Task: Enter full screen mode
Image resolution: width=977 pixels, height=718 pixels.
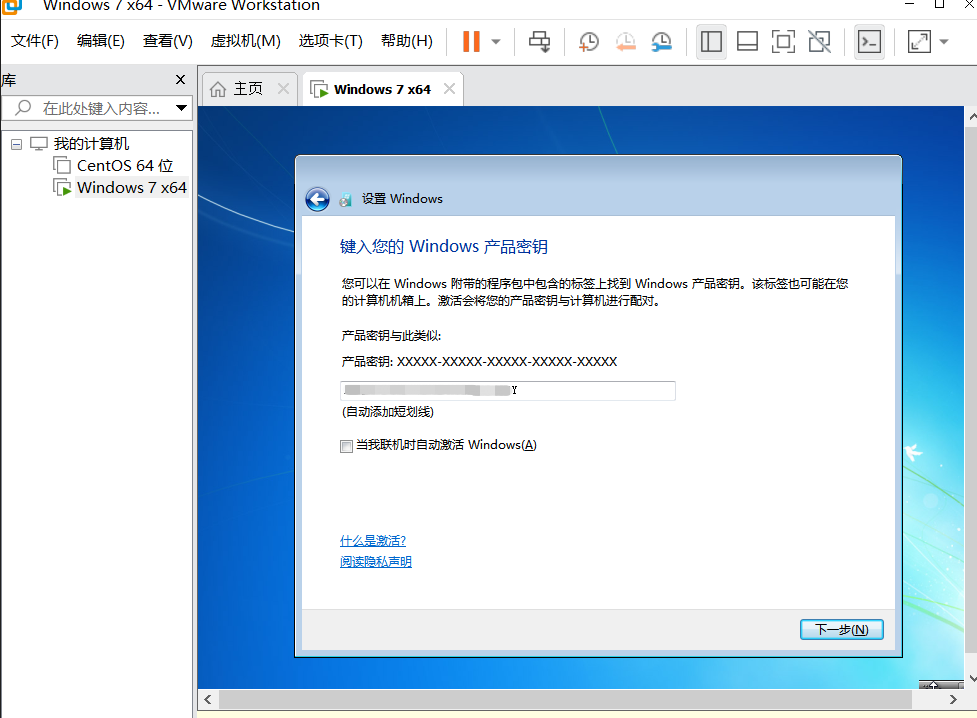Action: click(x=783, y=41)
